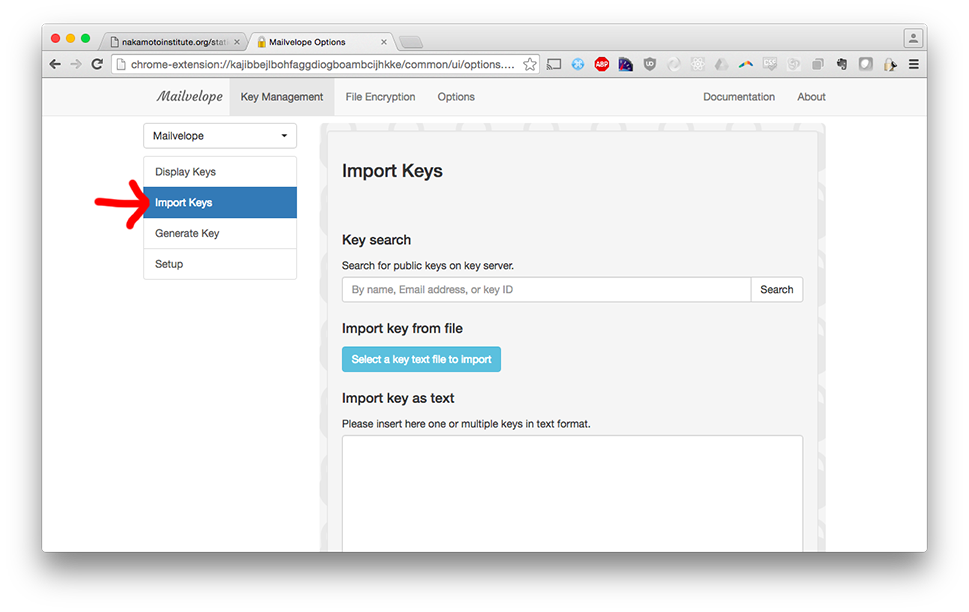Click the key text area for pasting keys

[x=572, y=493]
